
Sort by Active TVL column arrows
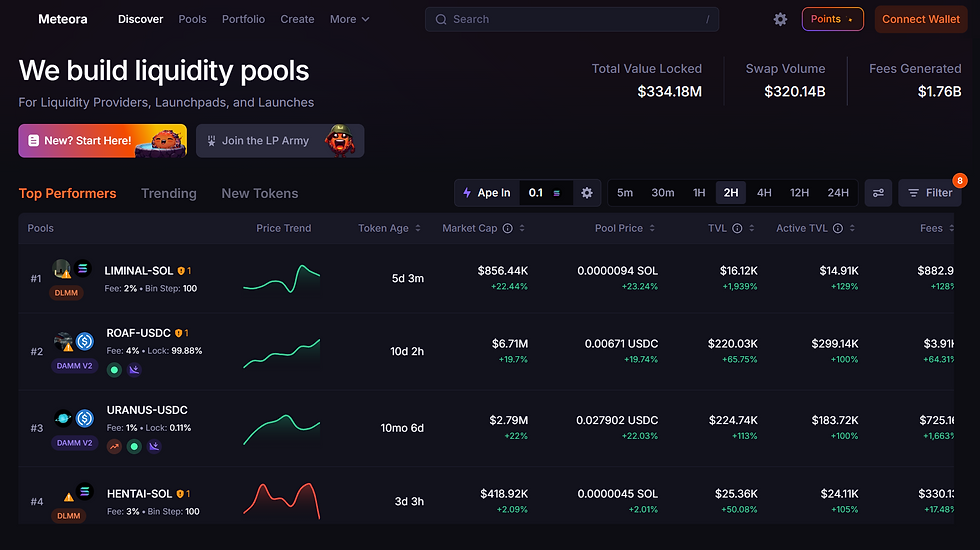852,229
